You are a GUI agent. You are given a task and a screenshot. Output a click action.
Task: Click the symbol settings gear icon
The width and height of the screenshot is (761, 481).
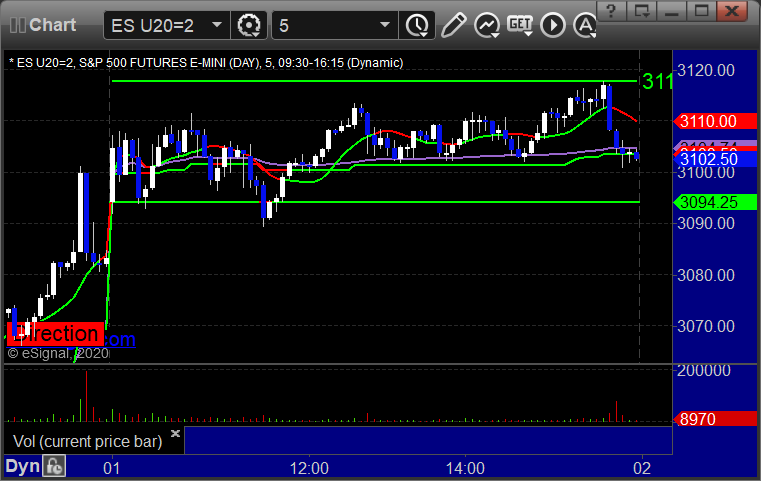pos(249,25)
